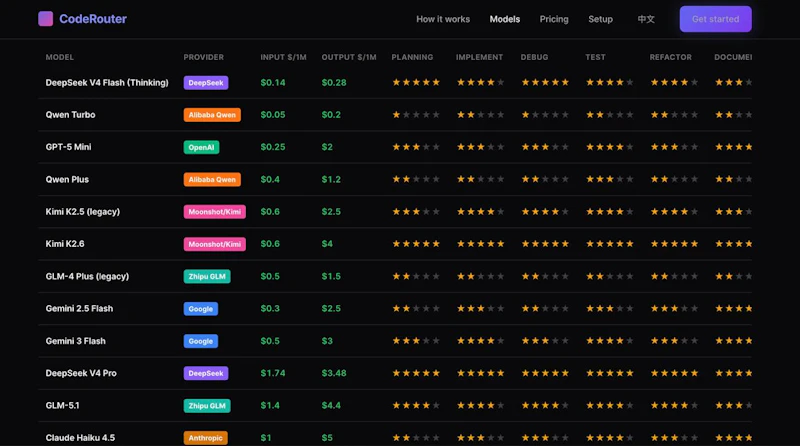The height and width of the screenshot is (446, 800).
Task: Click Implement star rating for GLM-5.1
Action: point(480,405)
